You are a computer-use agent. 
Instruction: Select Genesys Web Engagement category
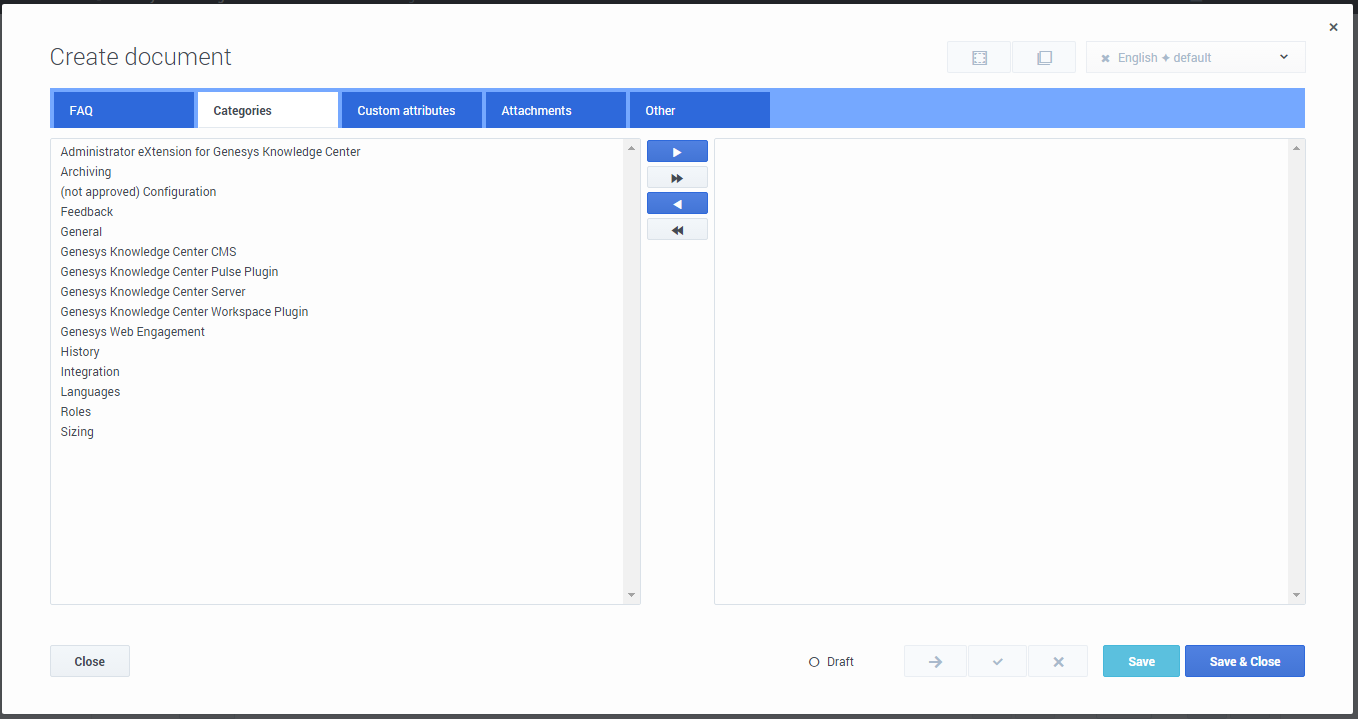(133, 332)
